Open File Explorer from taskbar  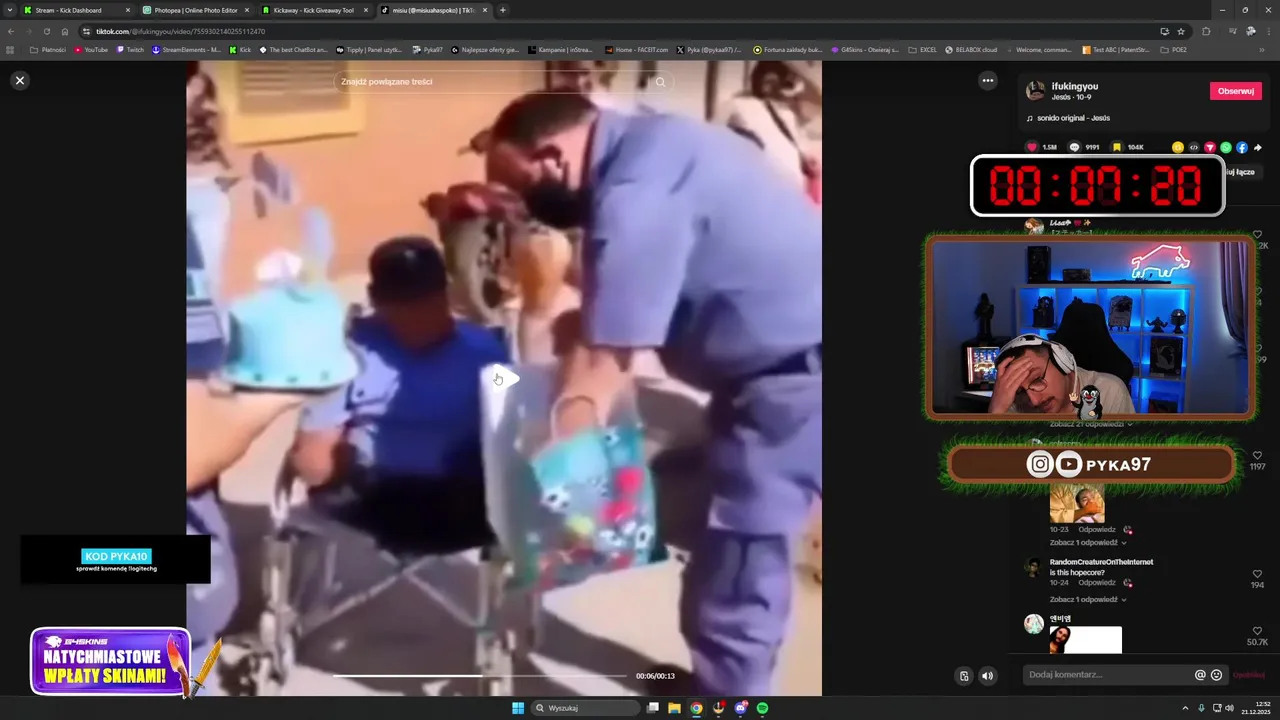(675, 708)
